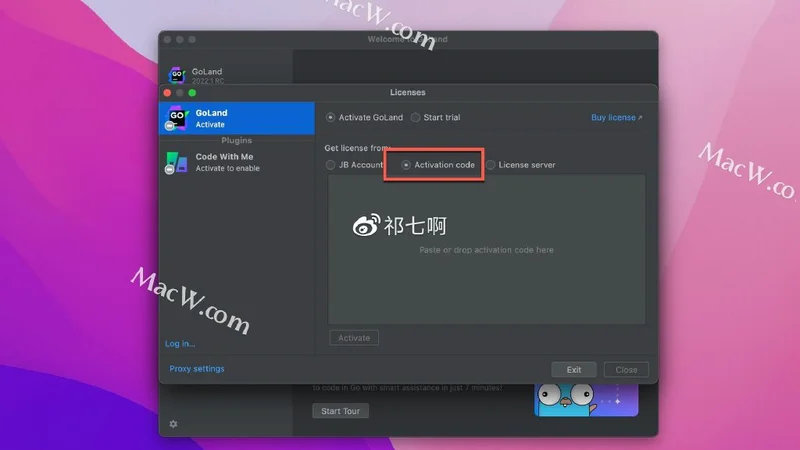
Task: Select the GoLand product entry in Licenses
Action: coord(237,118)
